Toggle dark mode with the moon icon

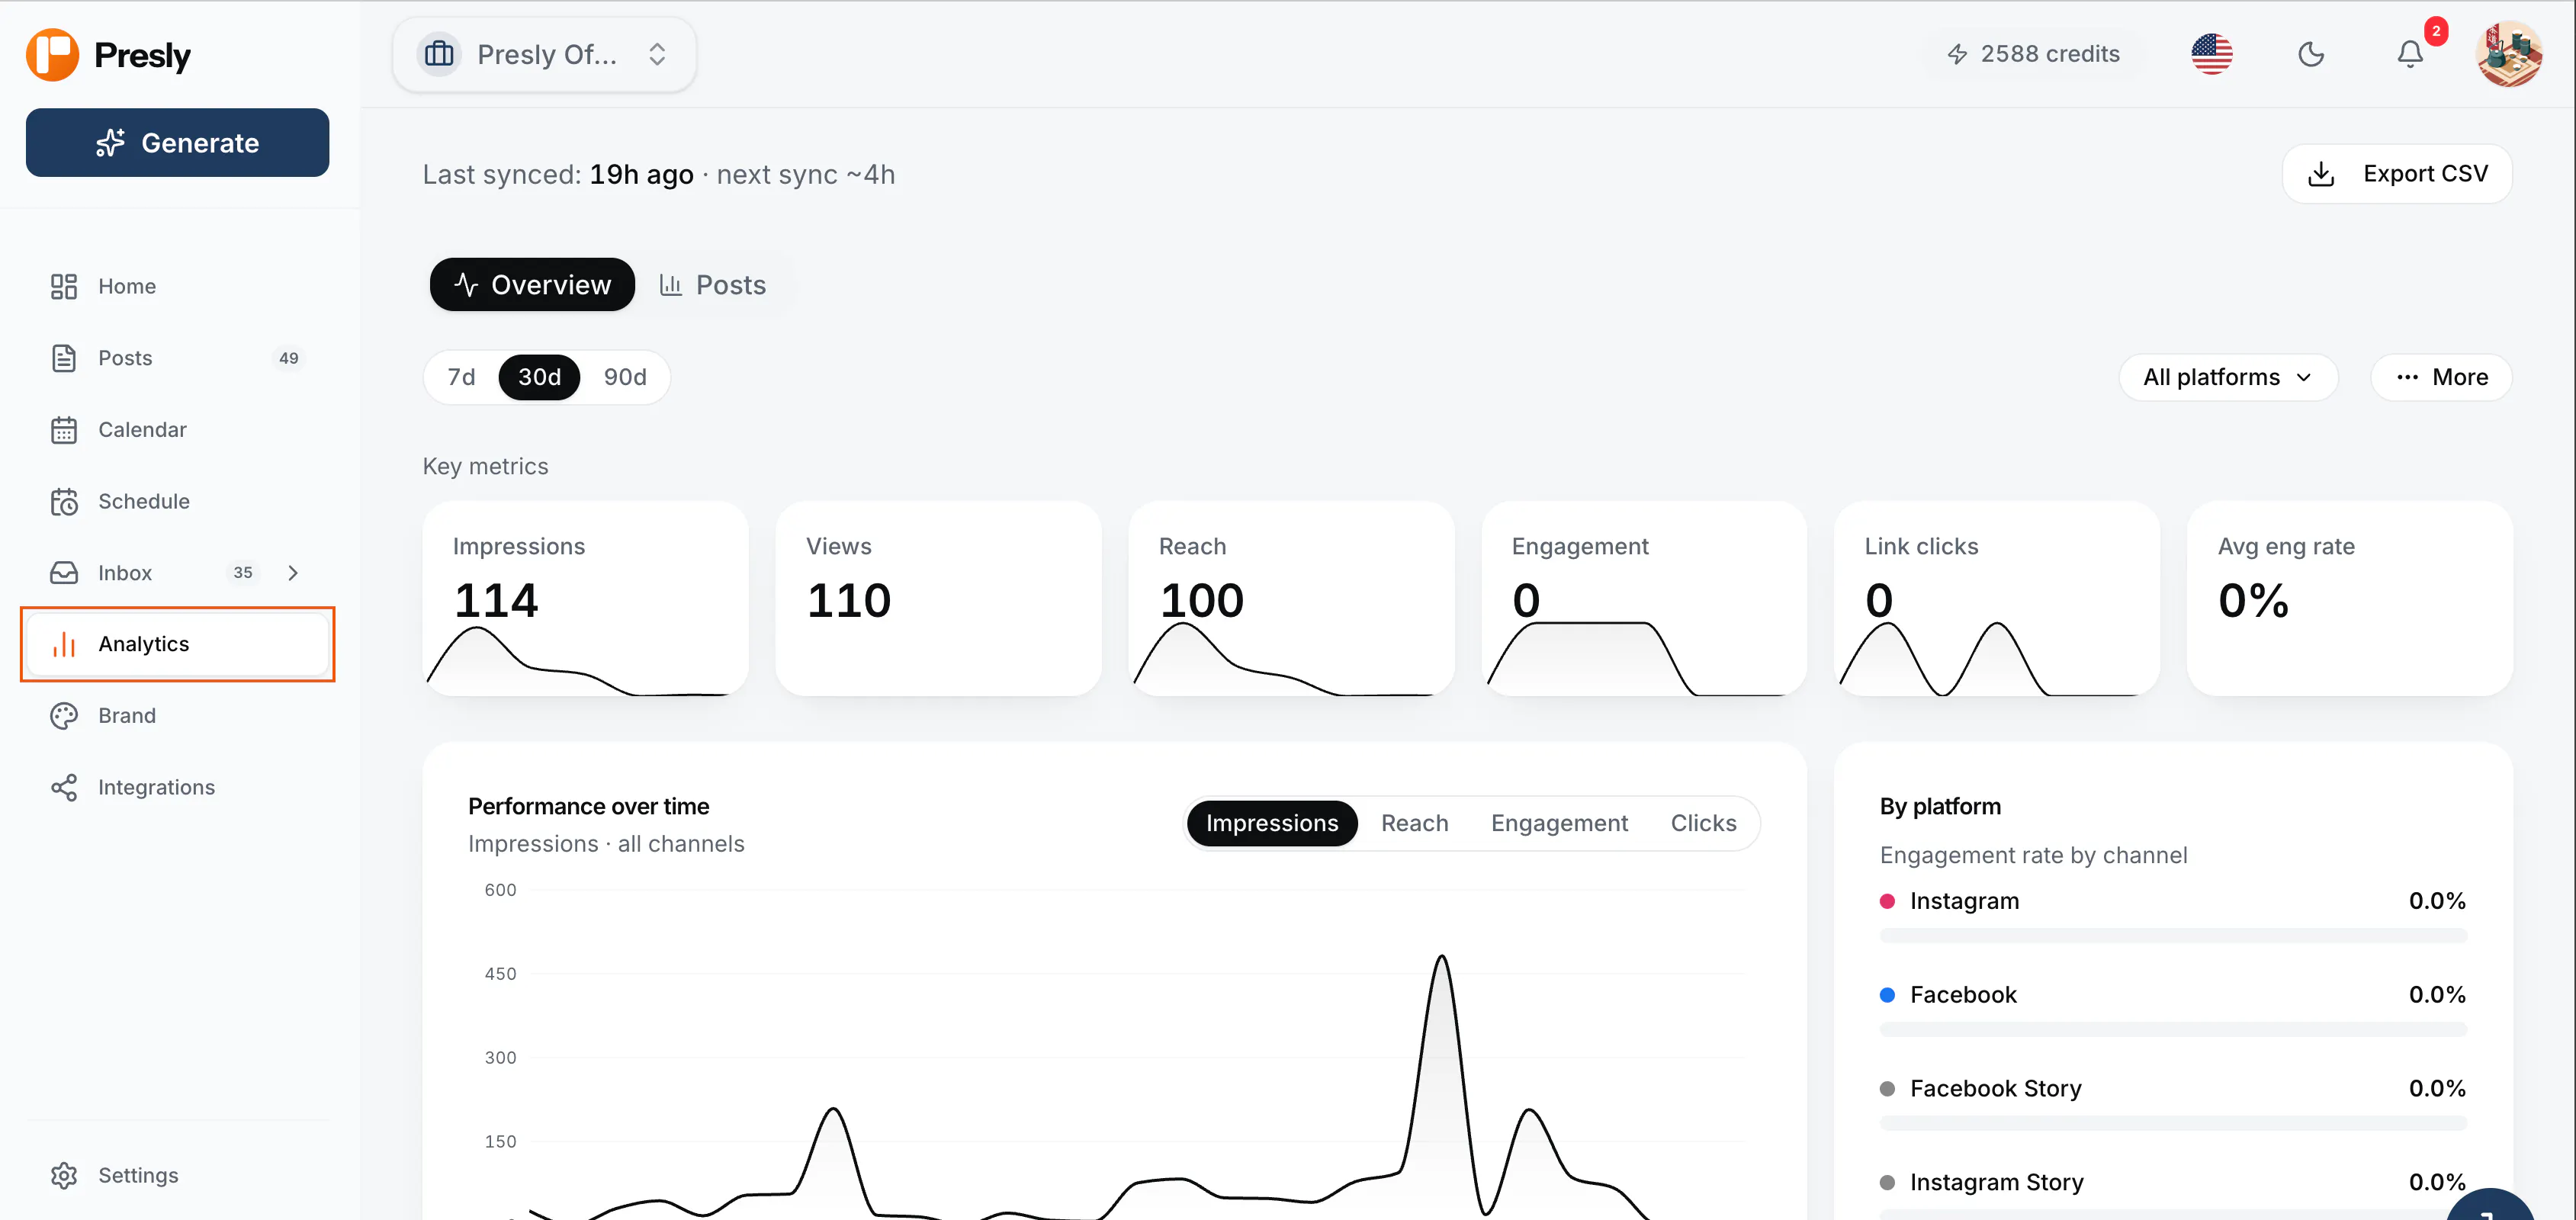[2311, 54]
